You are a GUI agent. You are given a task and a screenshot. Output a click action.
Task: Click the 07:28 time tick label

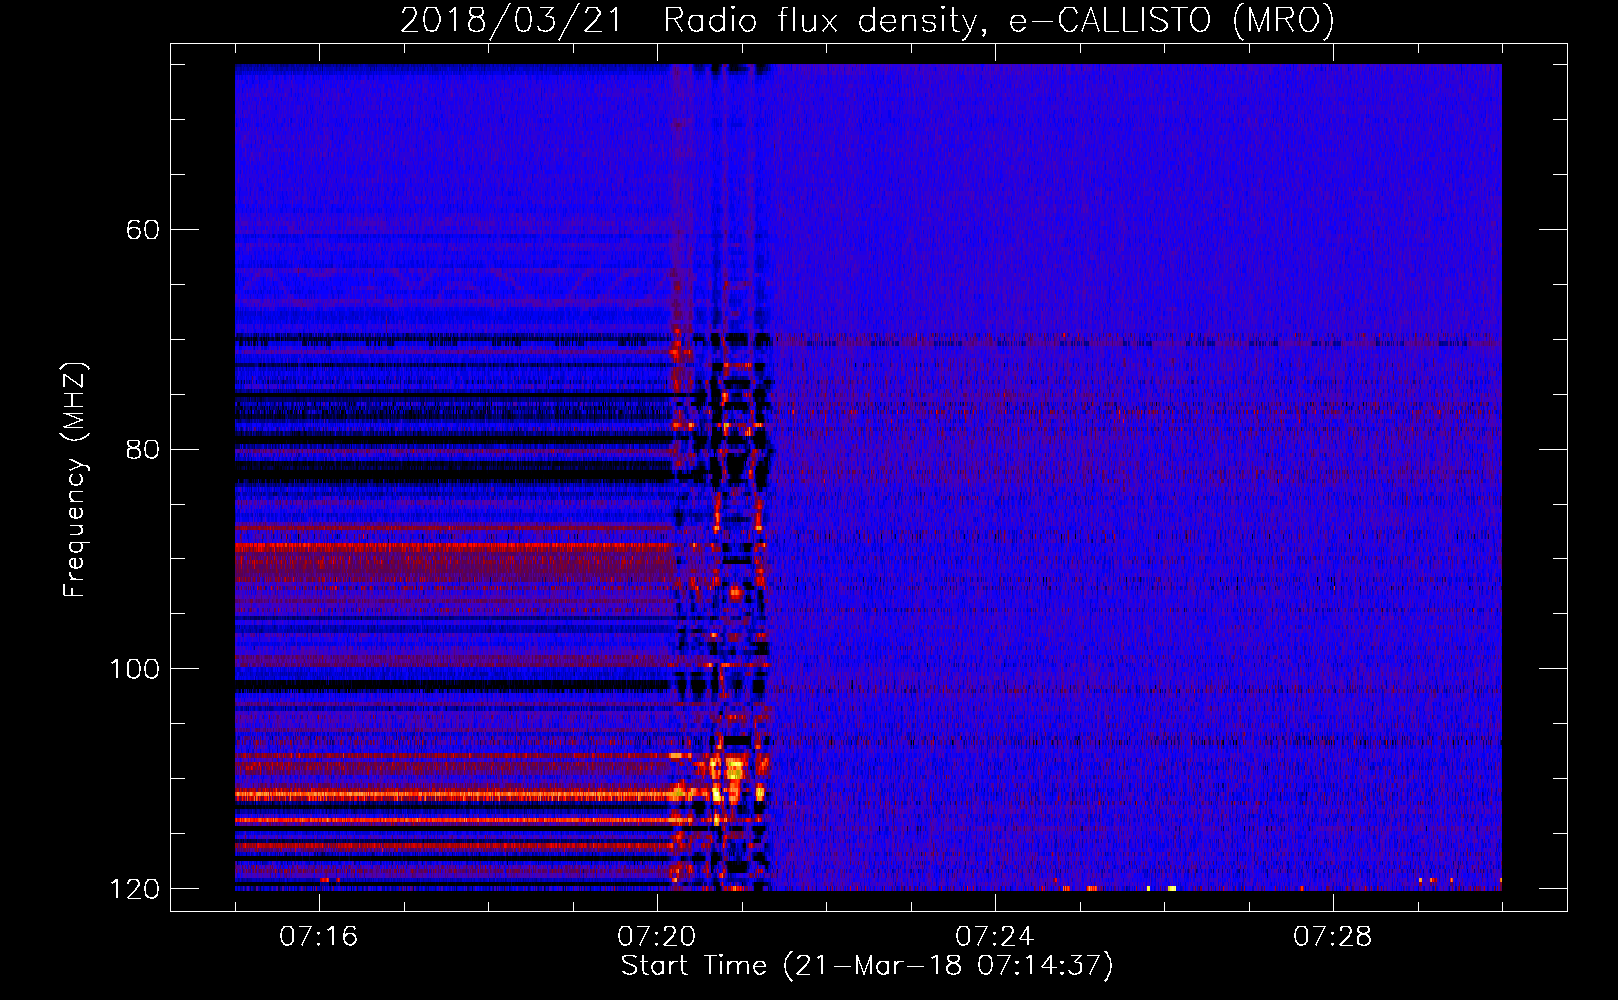pos(1332,936)
